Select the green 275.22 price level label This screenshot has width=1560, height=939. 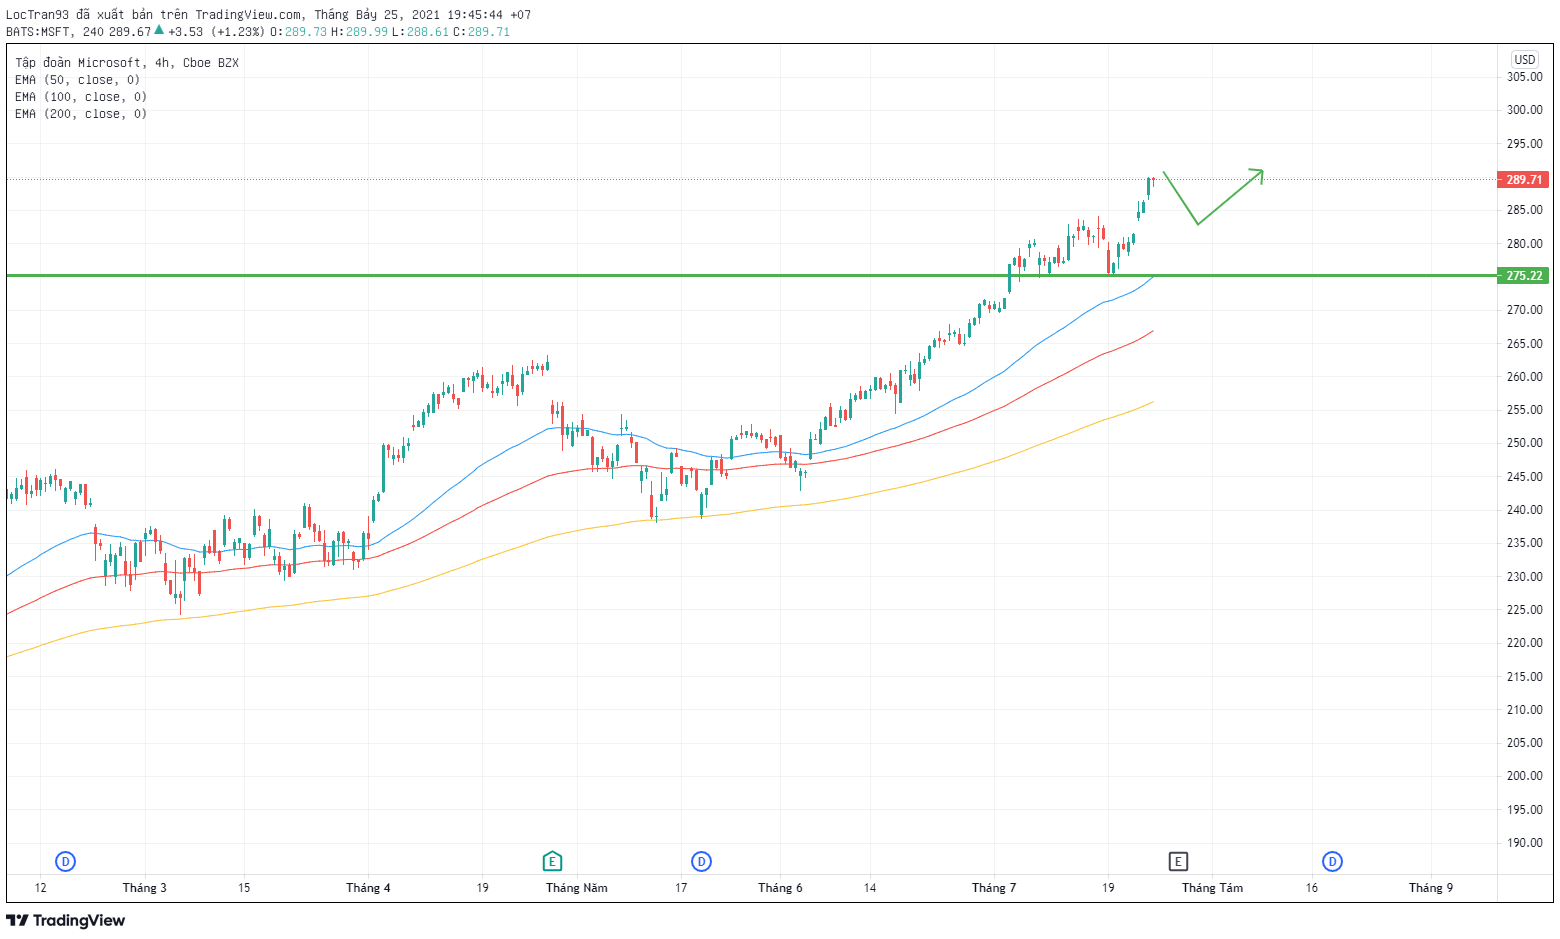pos(1524,275)
